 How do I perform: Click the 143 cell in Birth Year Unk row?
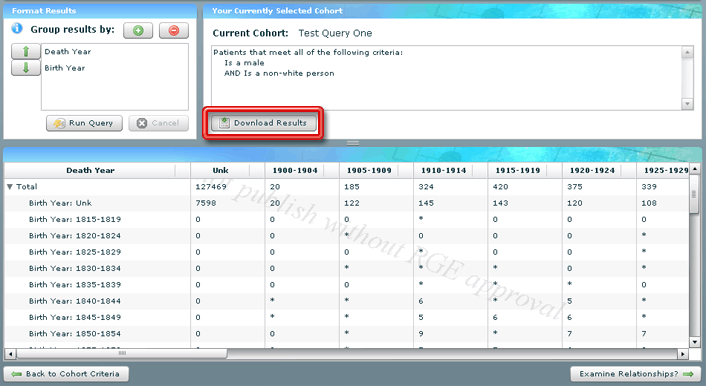[500, 203]
